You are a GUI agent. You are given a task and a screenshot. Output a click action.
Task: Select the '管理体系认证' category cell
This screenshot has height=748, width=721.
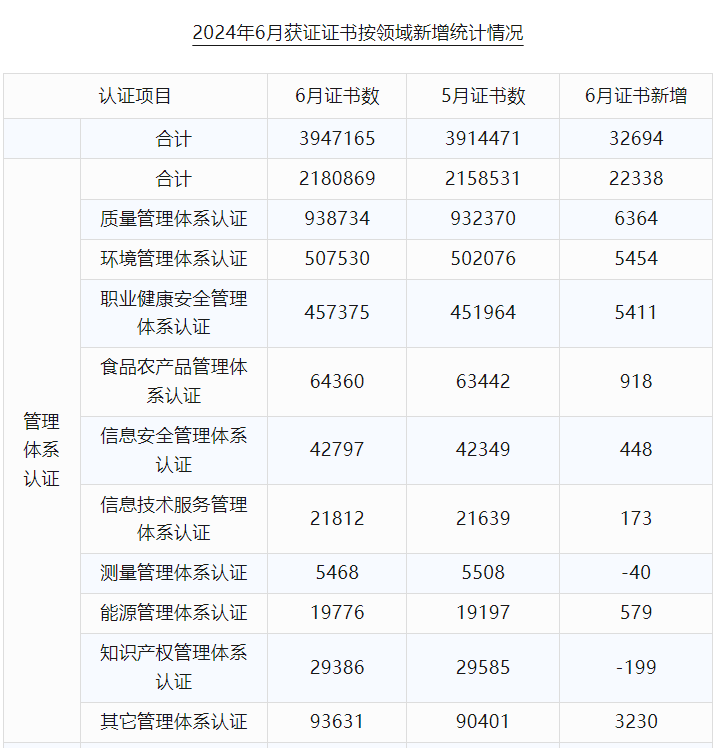click(42, 450)
